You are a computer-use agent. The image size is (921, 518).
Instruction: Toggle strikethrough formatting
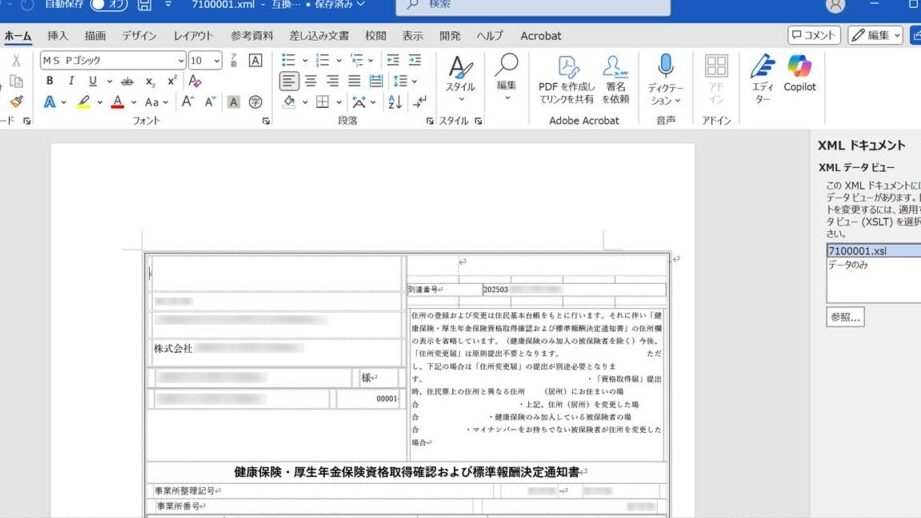coord(125,81)
